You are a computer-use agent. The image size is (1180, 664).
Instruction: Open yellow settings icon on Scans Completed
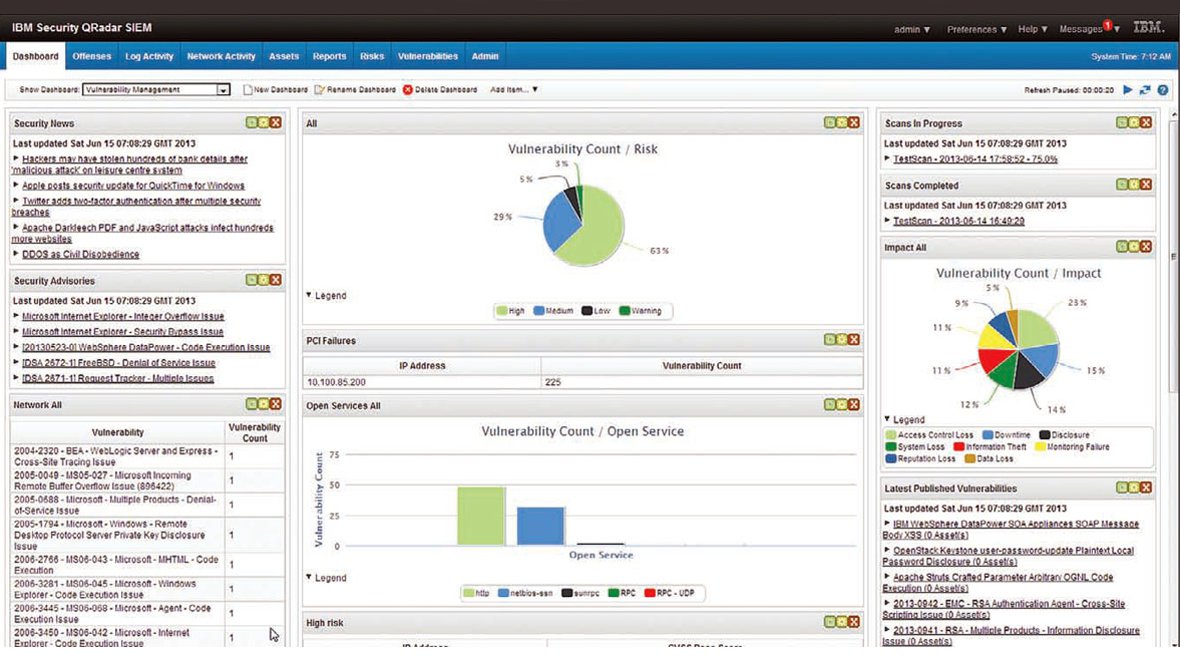(x=1133, y=184)
